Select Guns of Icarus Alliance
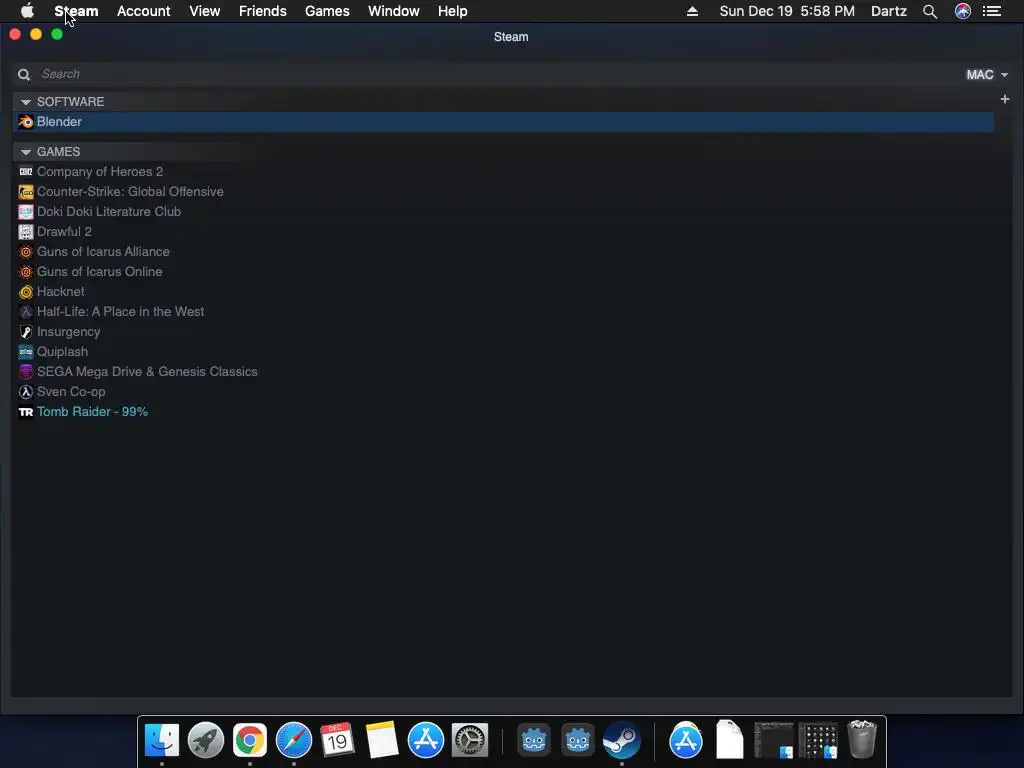 click(x=103, y=252)
